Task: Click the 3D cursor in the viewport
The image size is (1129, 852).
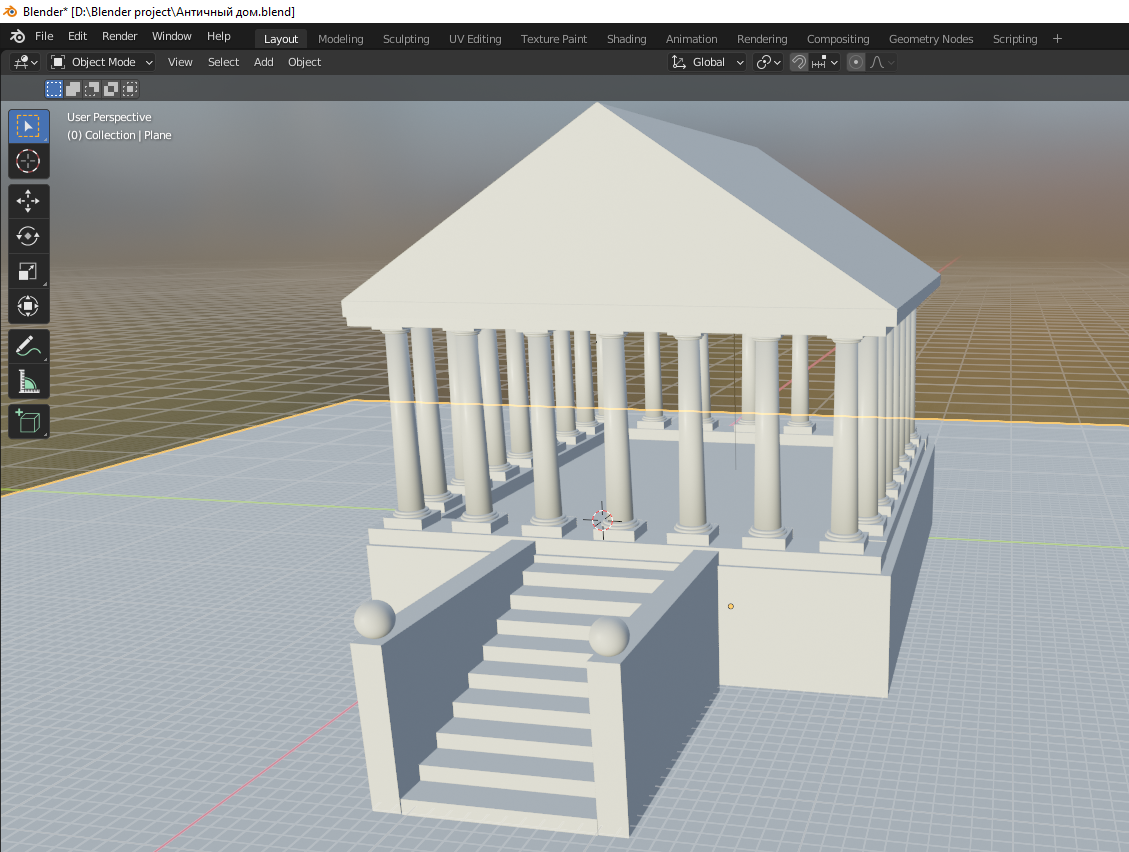Action: 602,520
